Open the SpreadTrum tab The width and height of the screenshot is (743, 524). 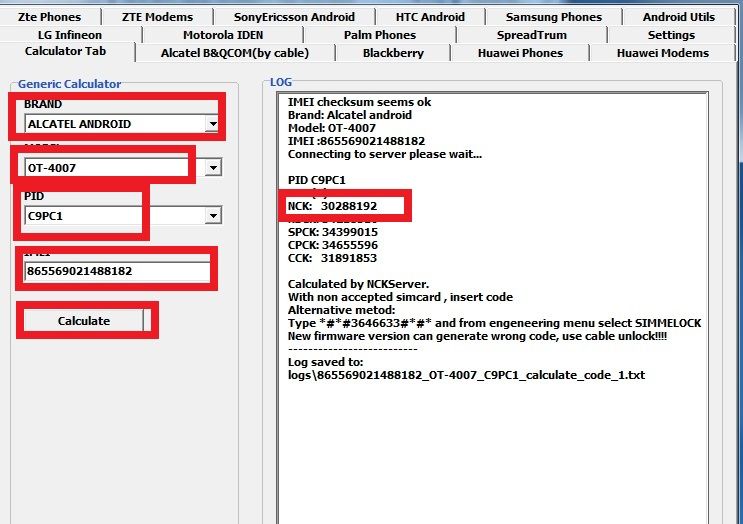pyautogui.click(x=531, y=35)
